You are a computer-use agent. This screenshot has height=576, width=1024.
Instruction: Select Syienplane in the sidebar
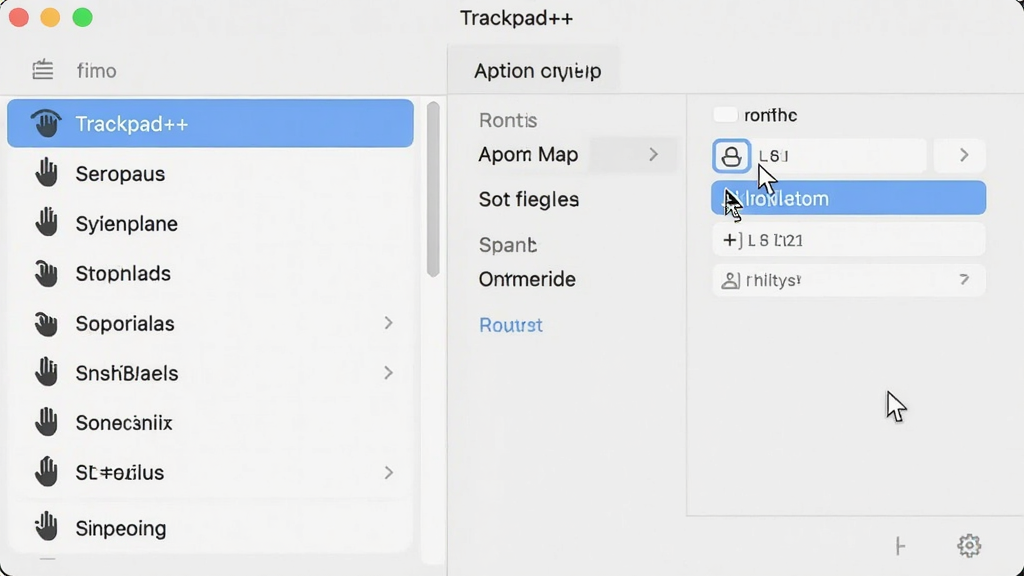210,223
